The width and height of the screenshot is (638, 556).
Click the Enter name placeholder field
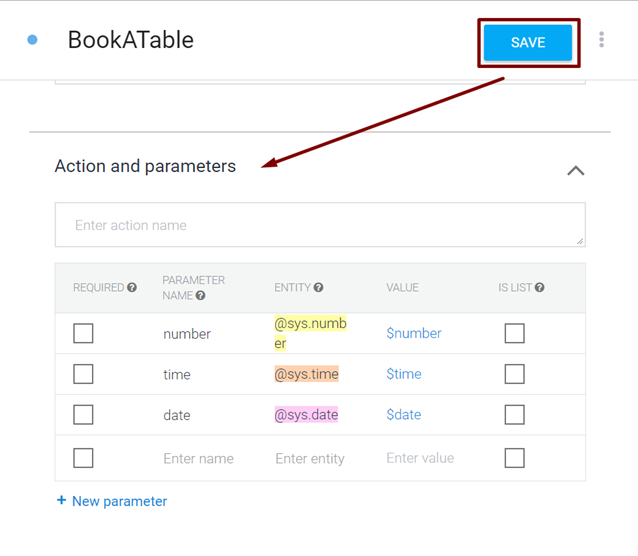pos(198,458)
